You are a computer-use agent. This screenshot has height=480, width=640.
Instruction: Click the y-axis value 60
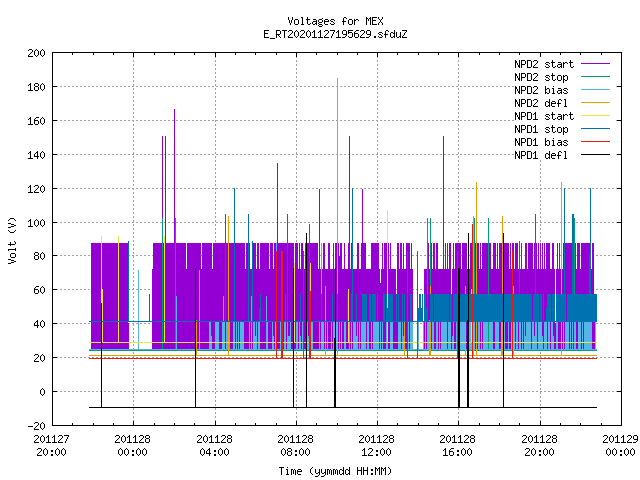[x=40, y=290]
